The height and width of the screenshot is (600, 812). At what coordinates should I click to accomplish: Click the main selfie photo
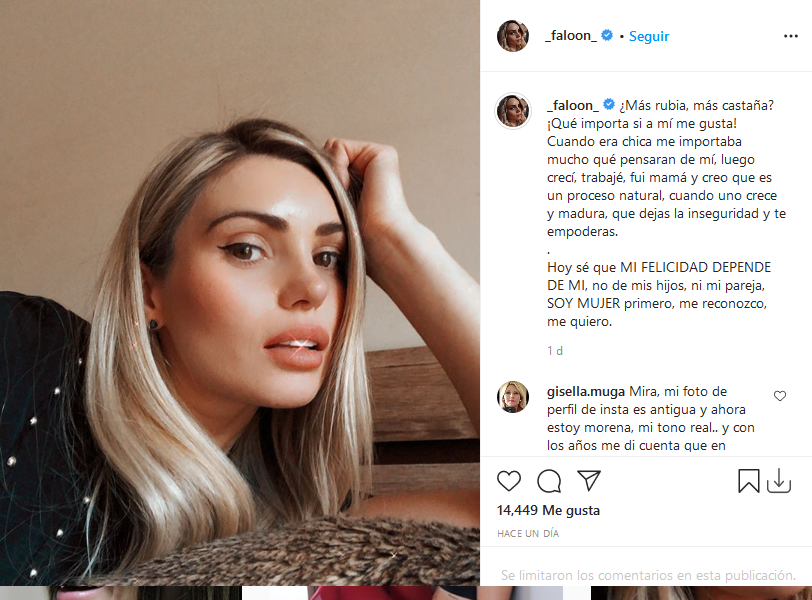click(x=240, y=293)
